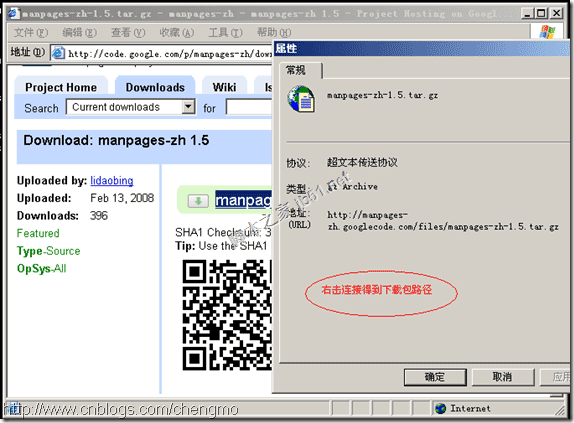The width and height of the screenshot is (574, 423).
Task: Click the search text field after 'for'
Action: 249,108
